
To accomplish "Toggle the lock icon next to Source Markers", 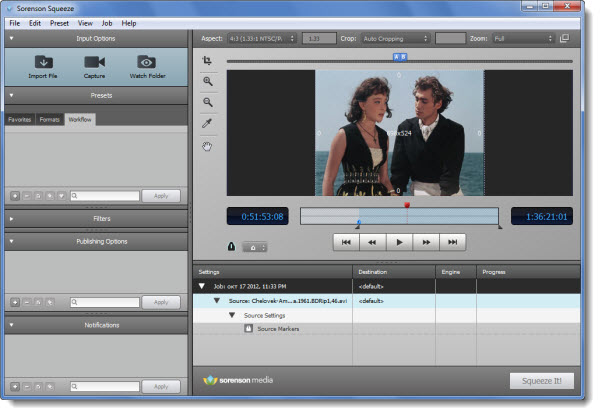I will click(248, 328).
